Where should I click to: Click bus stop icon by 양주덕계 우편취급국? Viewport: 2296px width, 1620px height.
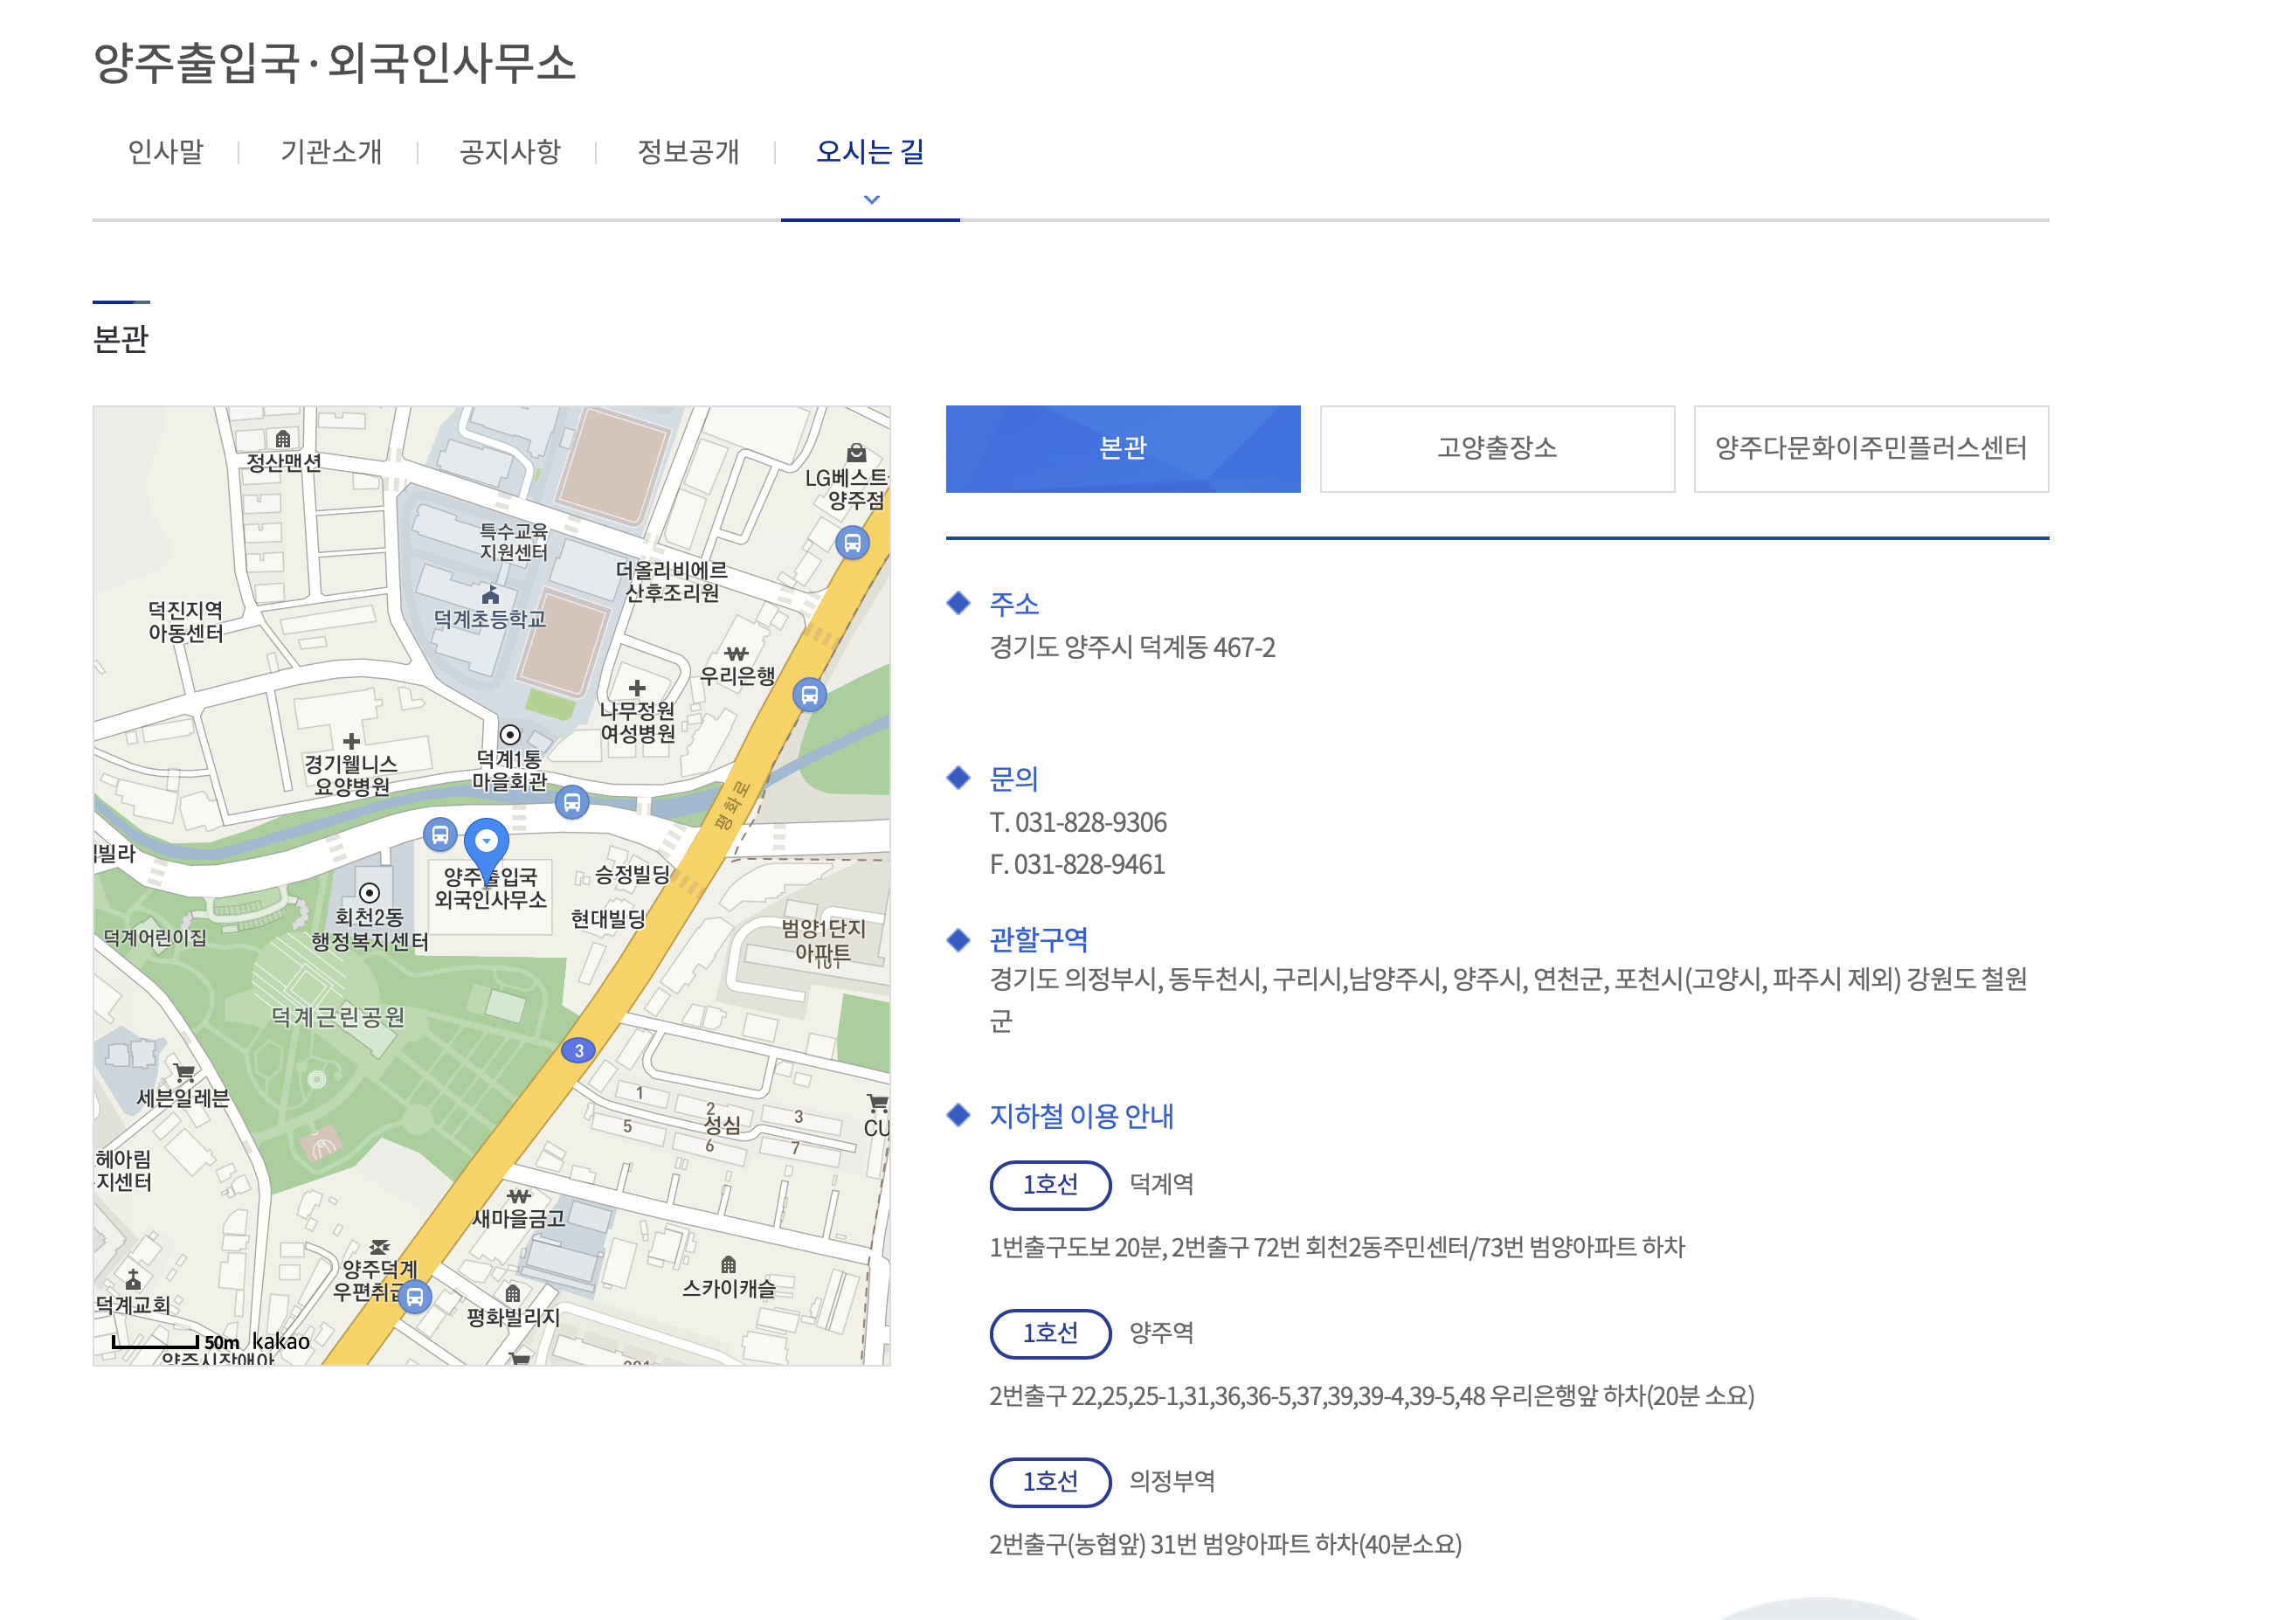pyautogui.click(x=415, y=1297)
